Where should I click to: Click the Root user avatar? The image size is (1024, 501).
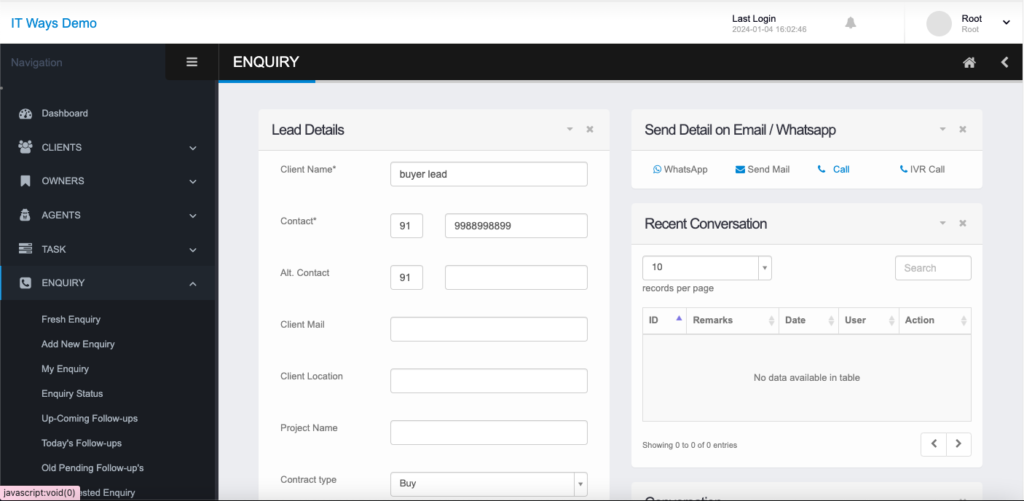[939, 23]
